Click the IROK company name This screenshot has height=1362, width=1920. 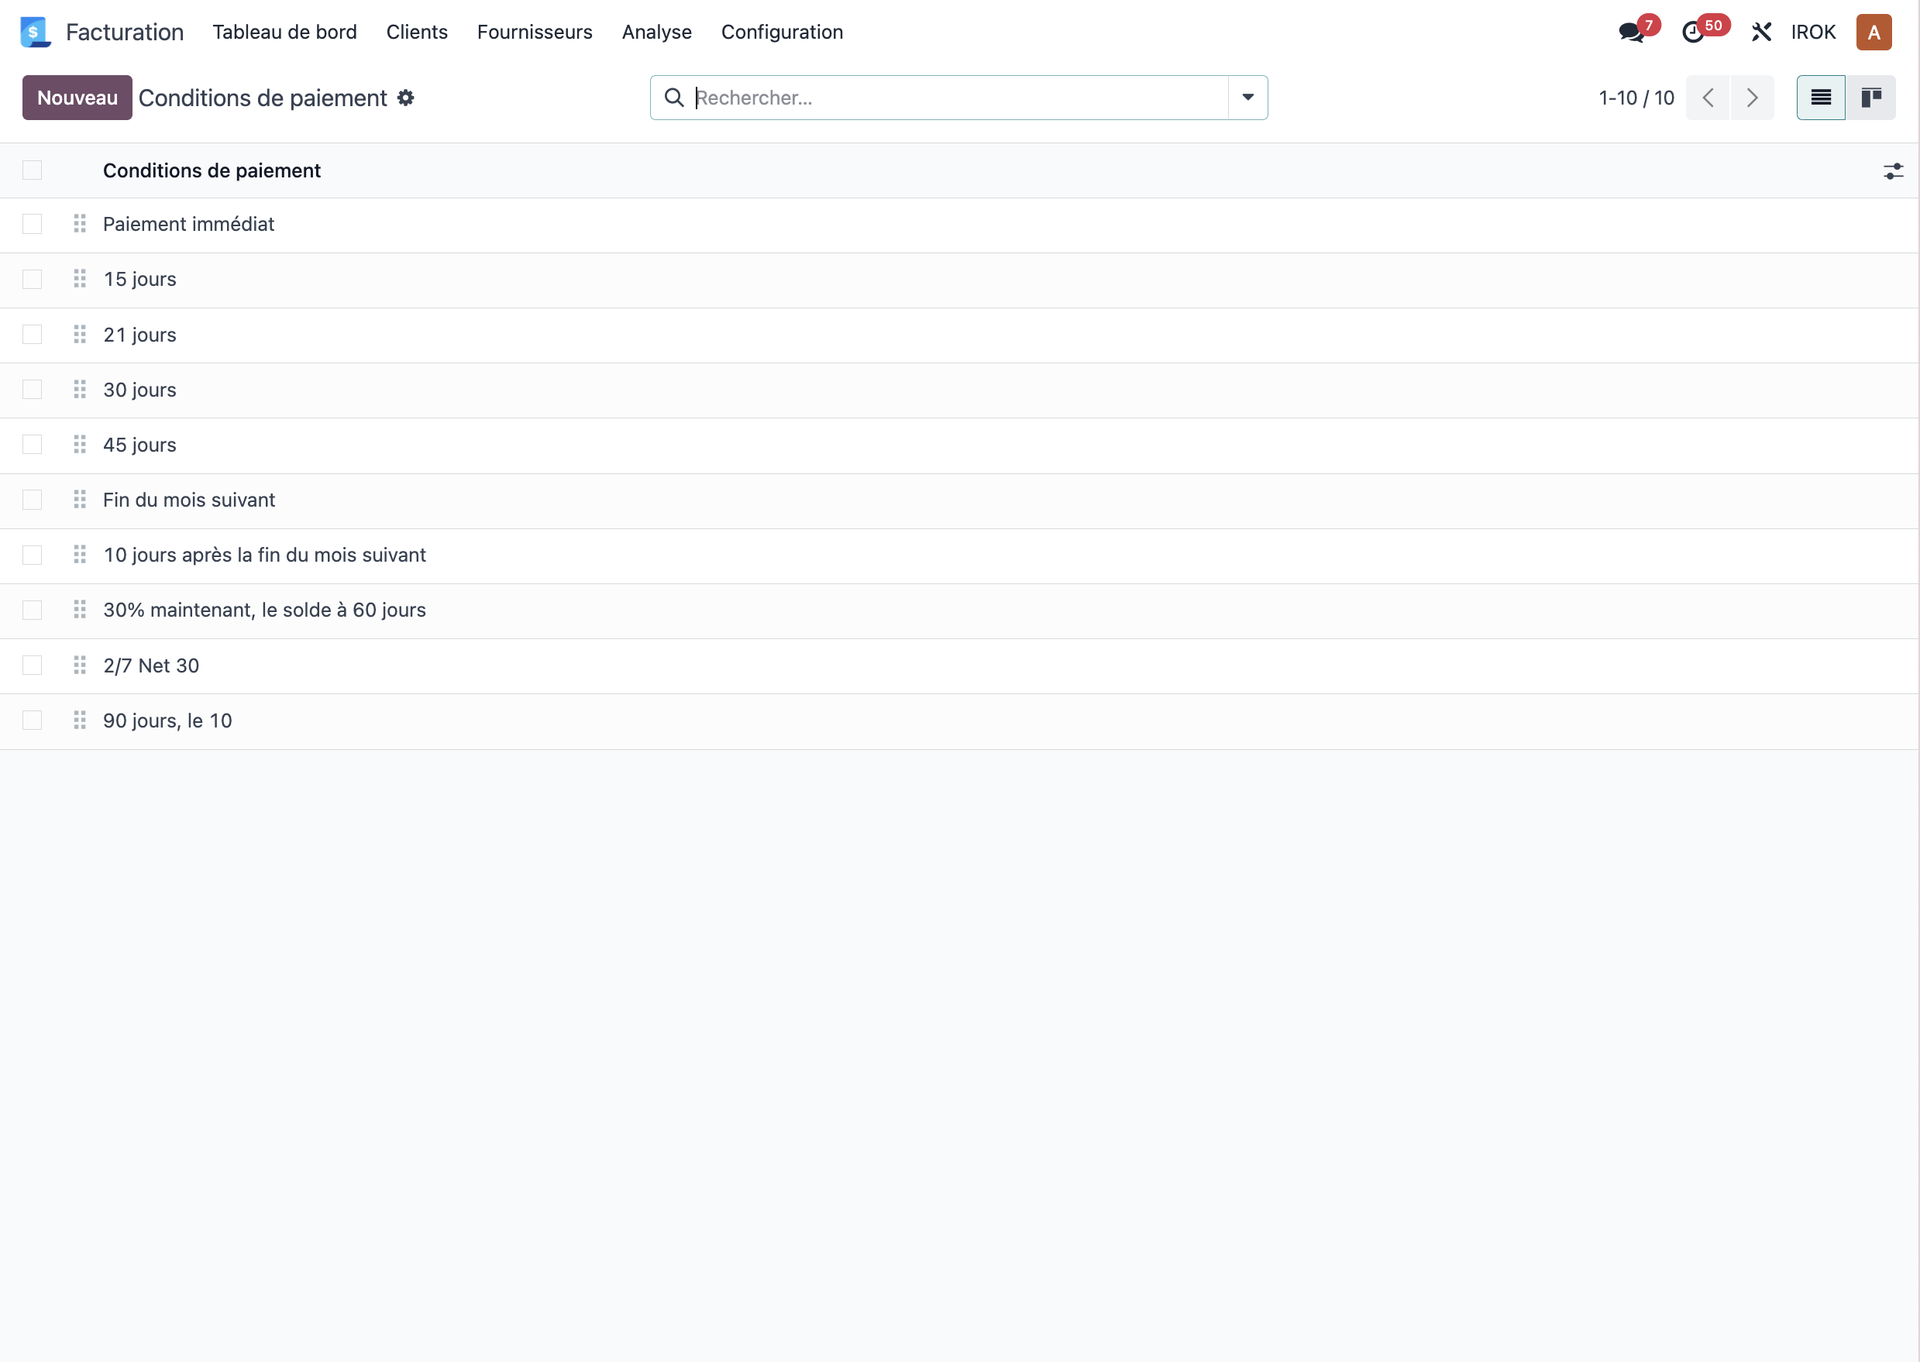tap(1813, 32)
